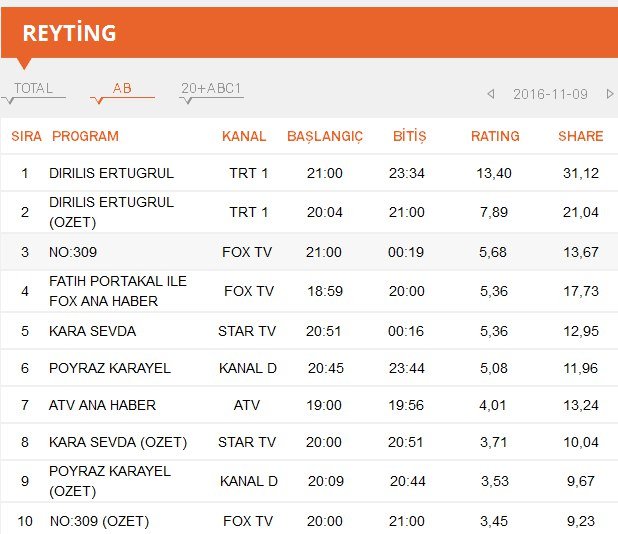
Task: Sort by the RATING column header
Action: 495,136
